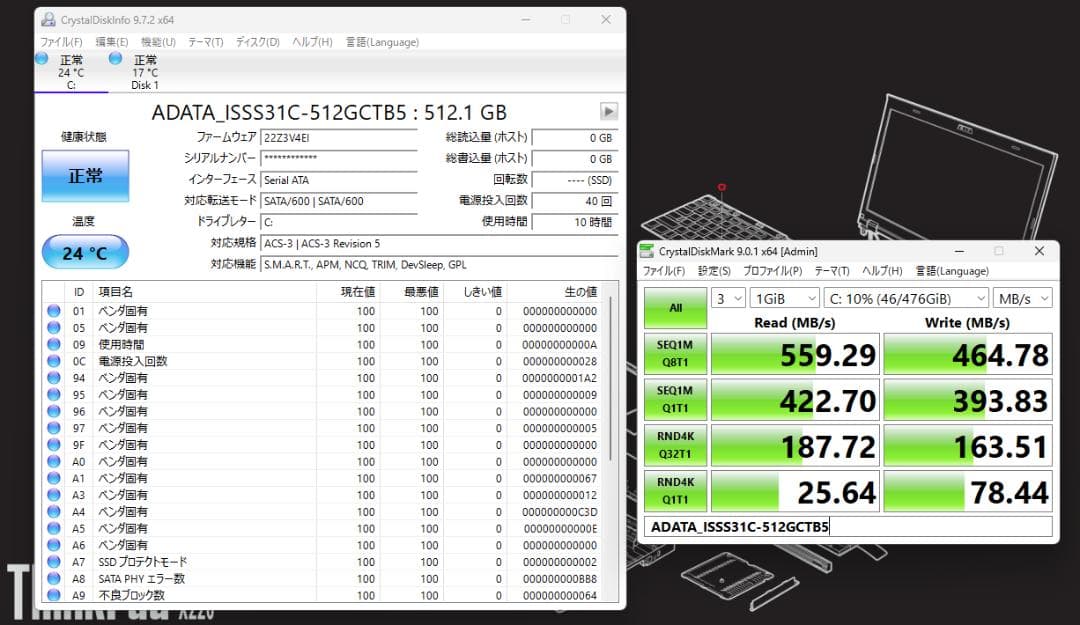Screen dimensions: 1080x625
Task: Open 言語(Language) menu in CrystalDiskMark
Action: 952,271
